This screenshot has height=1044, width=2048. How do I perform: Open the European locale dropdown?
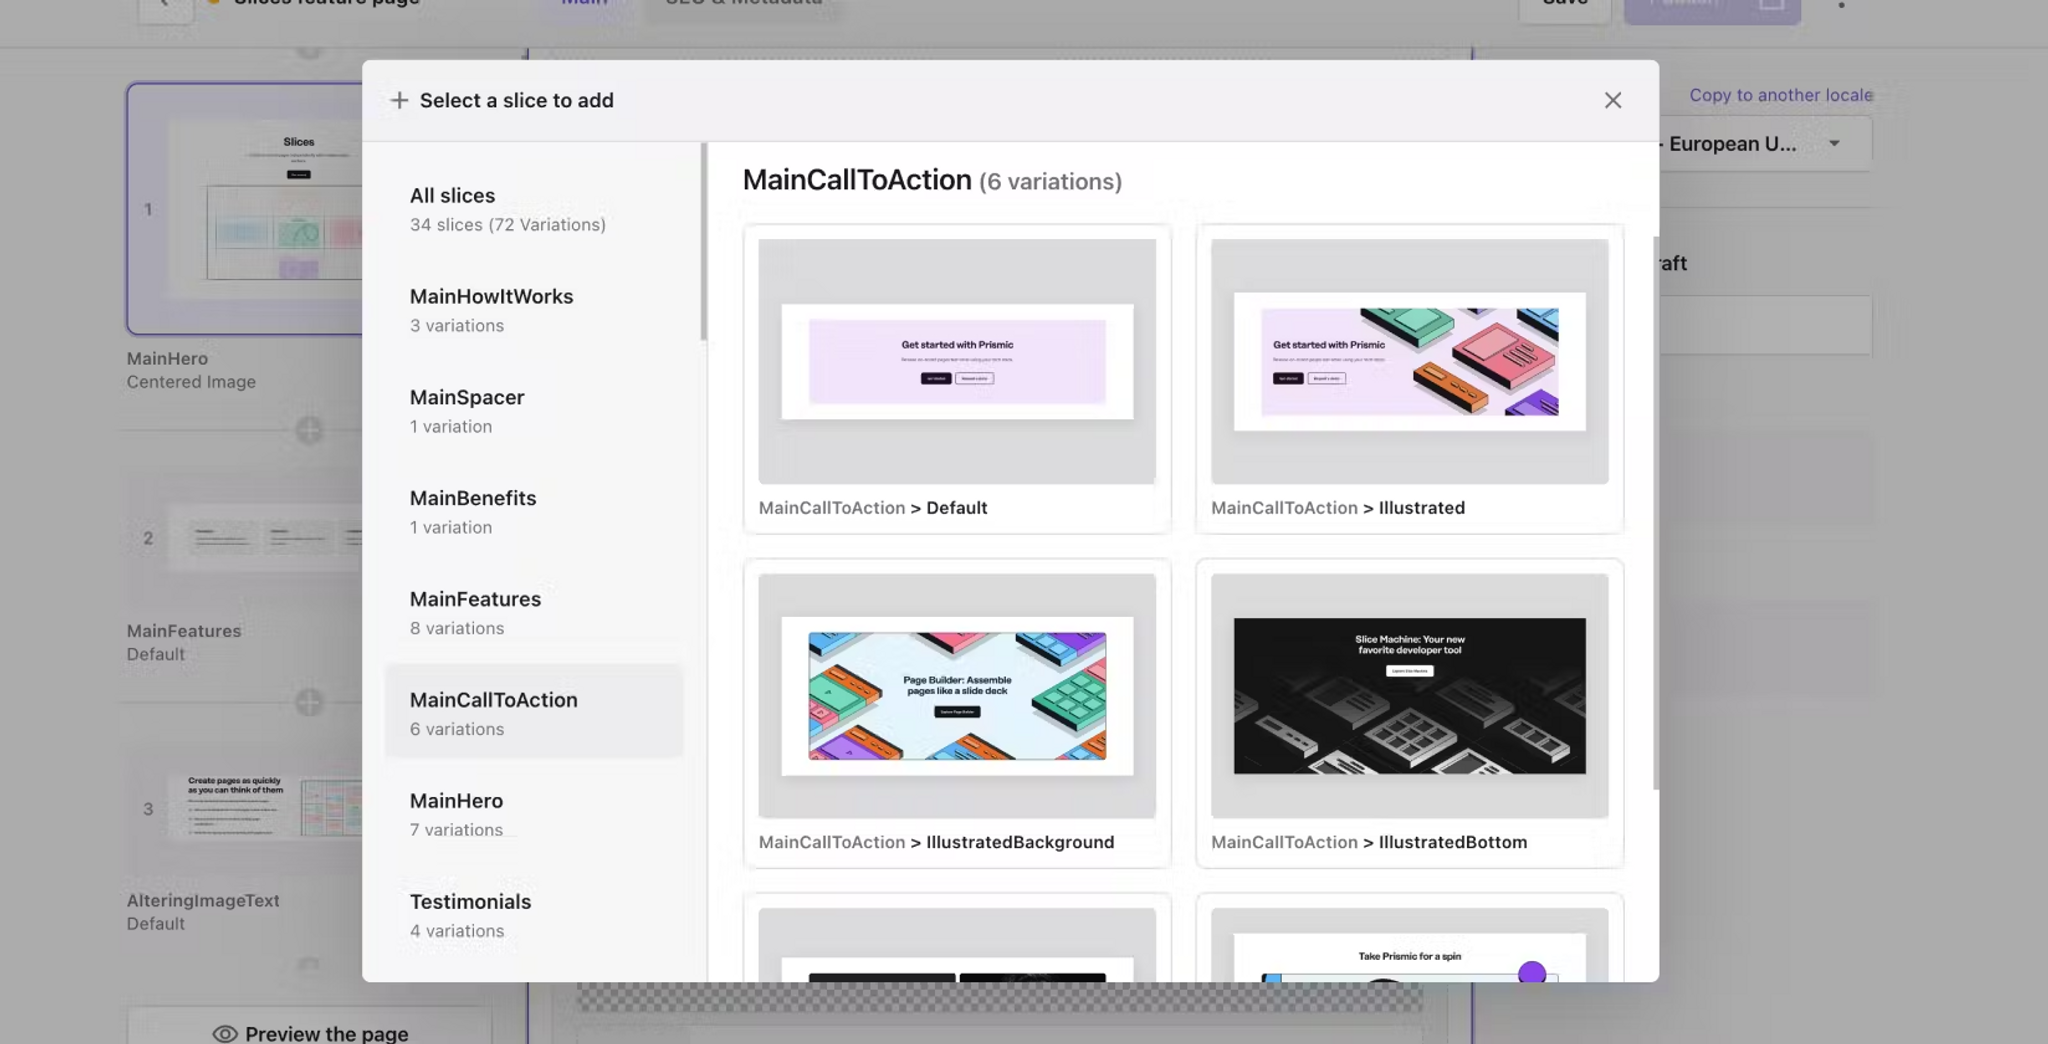pyautogui.click(x=1765, y=143)
